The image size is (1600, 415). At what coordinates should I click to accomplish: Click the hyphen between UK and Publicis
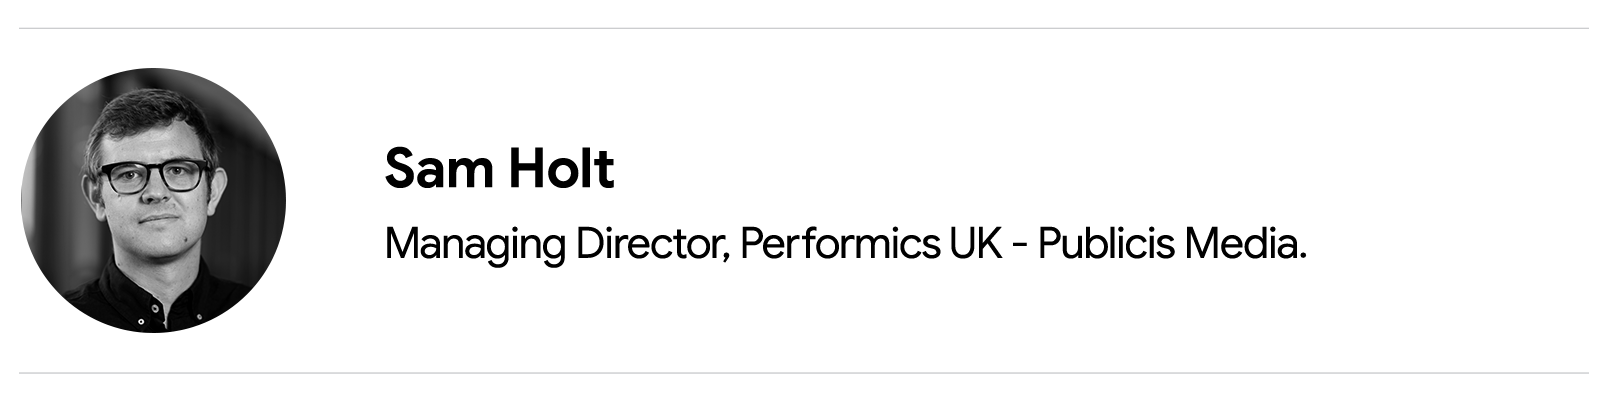pyautogui.click(x=1020, y=247)
